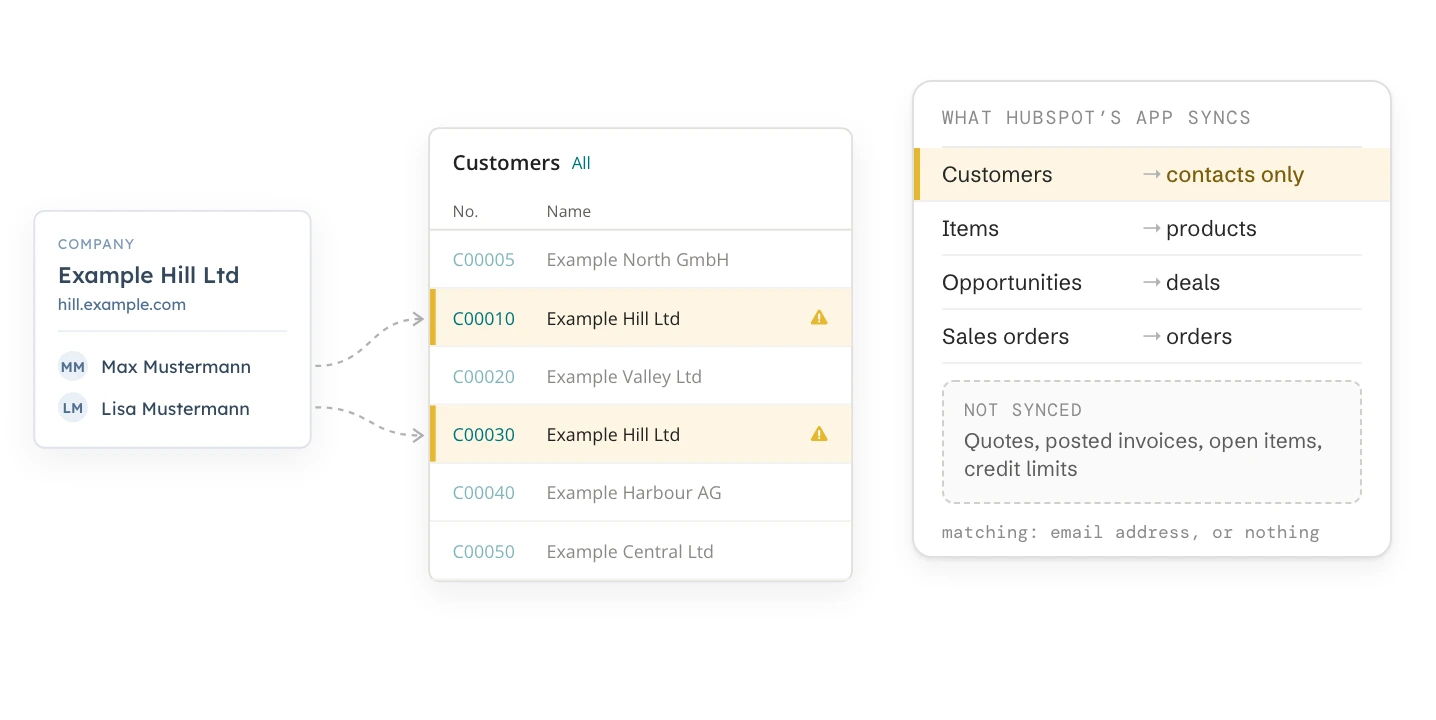Click the Opportunities sync row label
Image resolution: width=1436 pixels, height=720 pixels.
click(x=1012, y=283)
